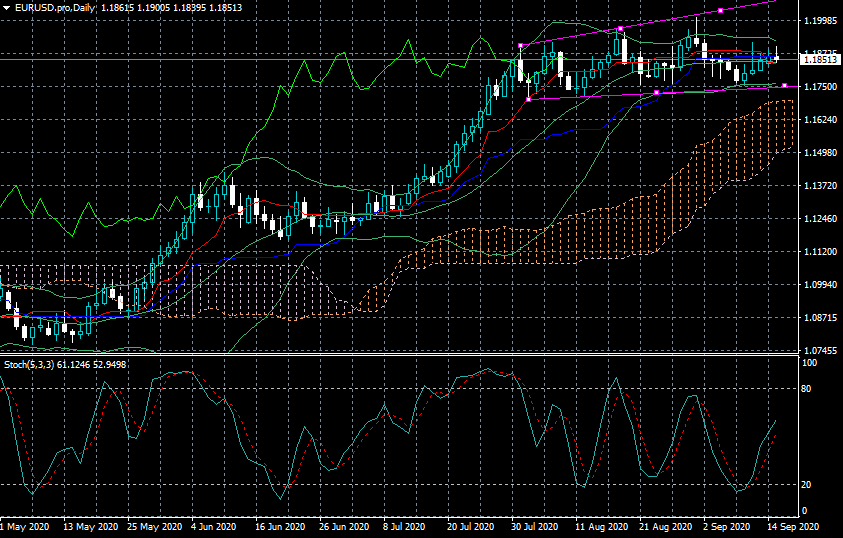Select upper channel line's rightmost anchor point
843x538 pixels.
click(x=720, y=10)
